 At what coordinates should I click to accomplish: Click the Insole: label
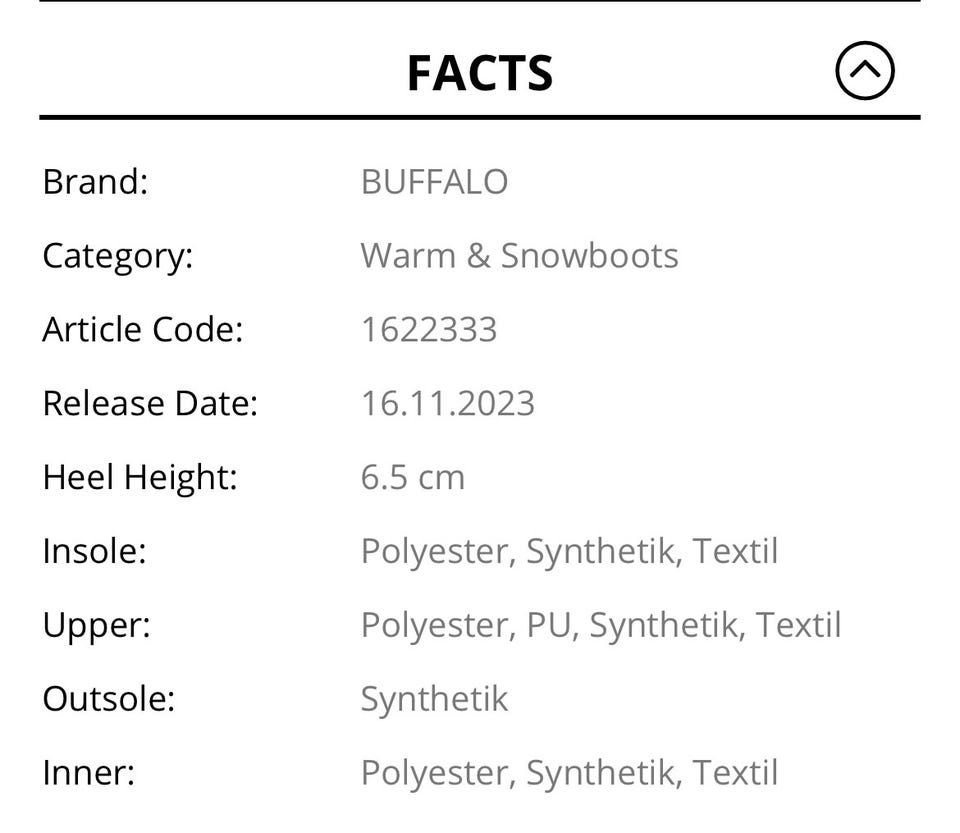coord(94,551)
